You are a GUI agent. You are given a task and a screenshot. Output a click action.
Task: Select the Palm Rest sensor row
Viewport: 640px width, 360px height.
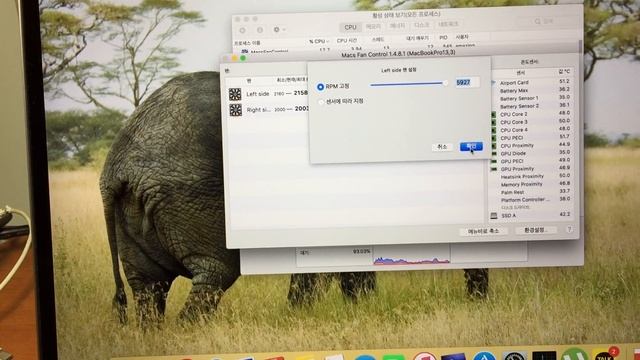tap(531, 192)
